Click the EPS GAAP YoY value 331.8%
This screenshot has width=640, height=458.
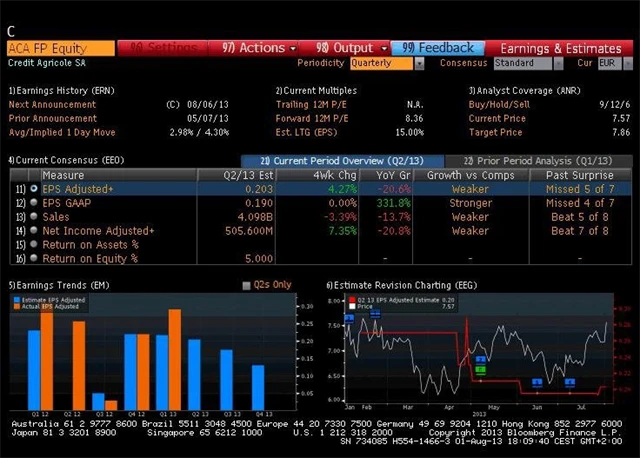click(393, 203)
